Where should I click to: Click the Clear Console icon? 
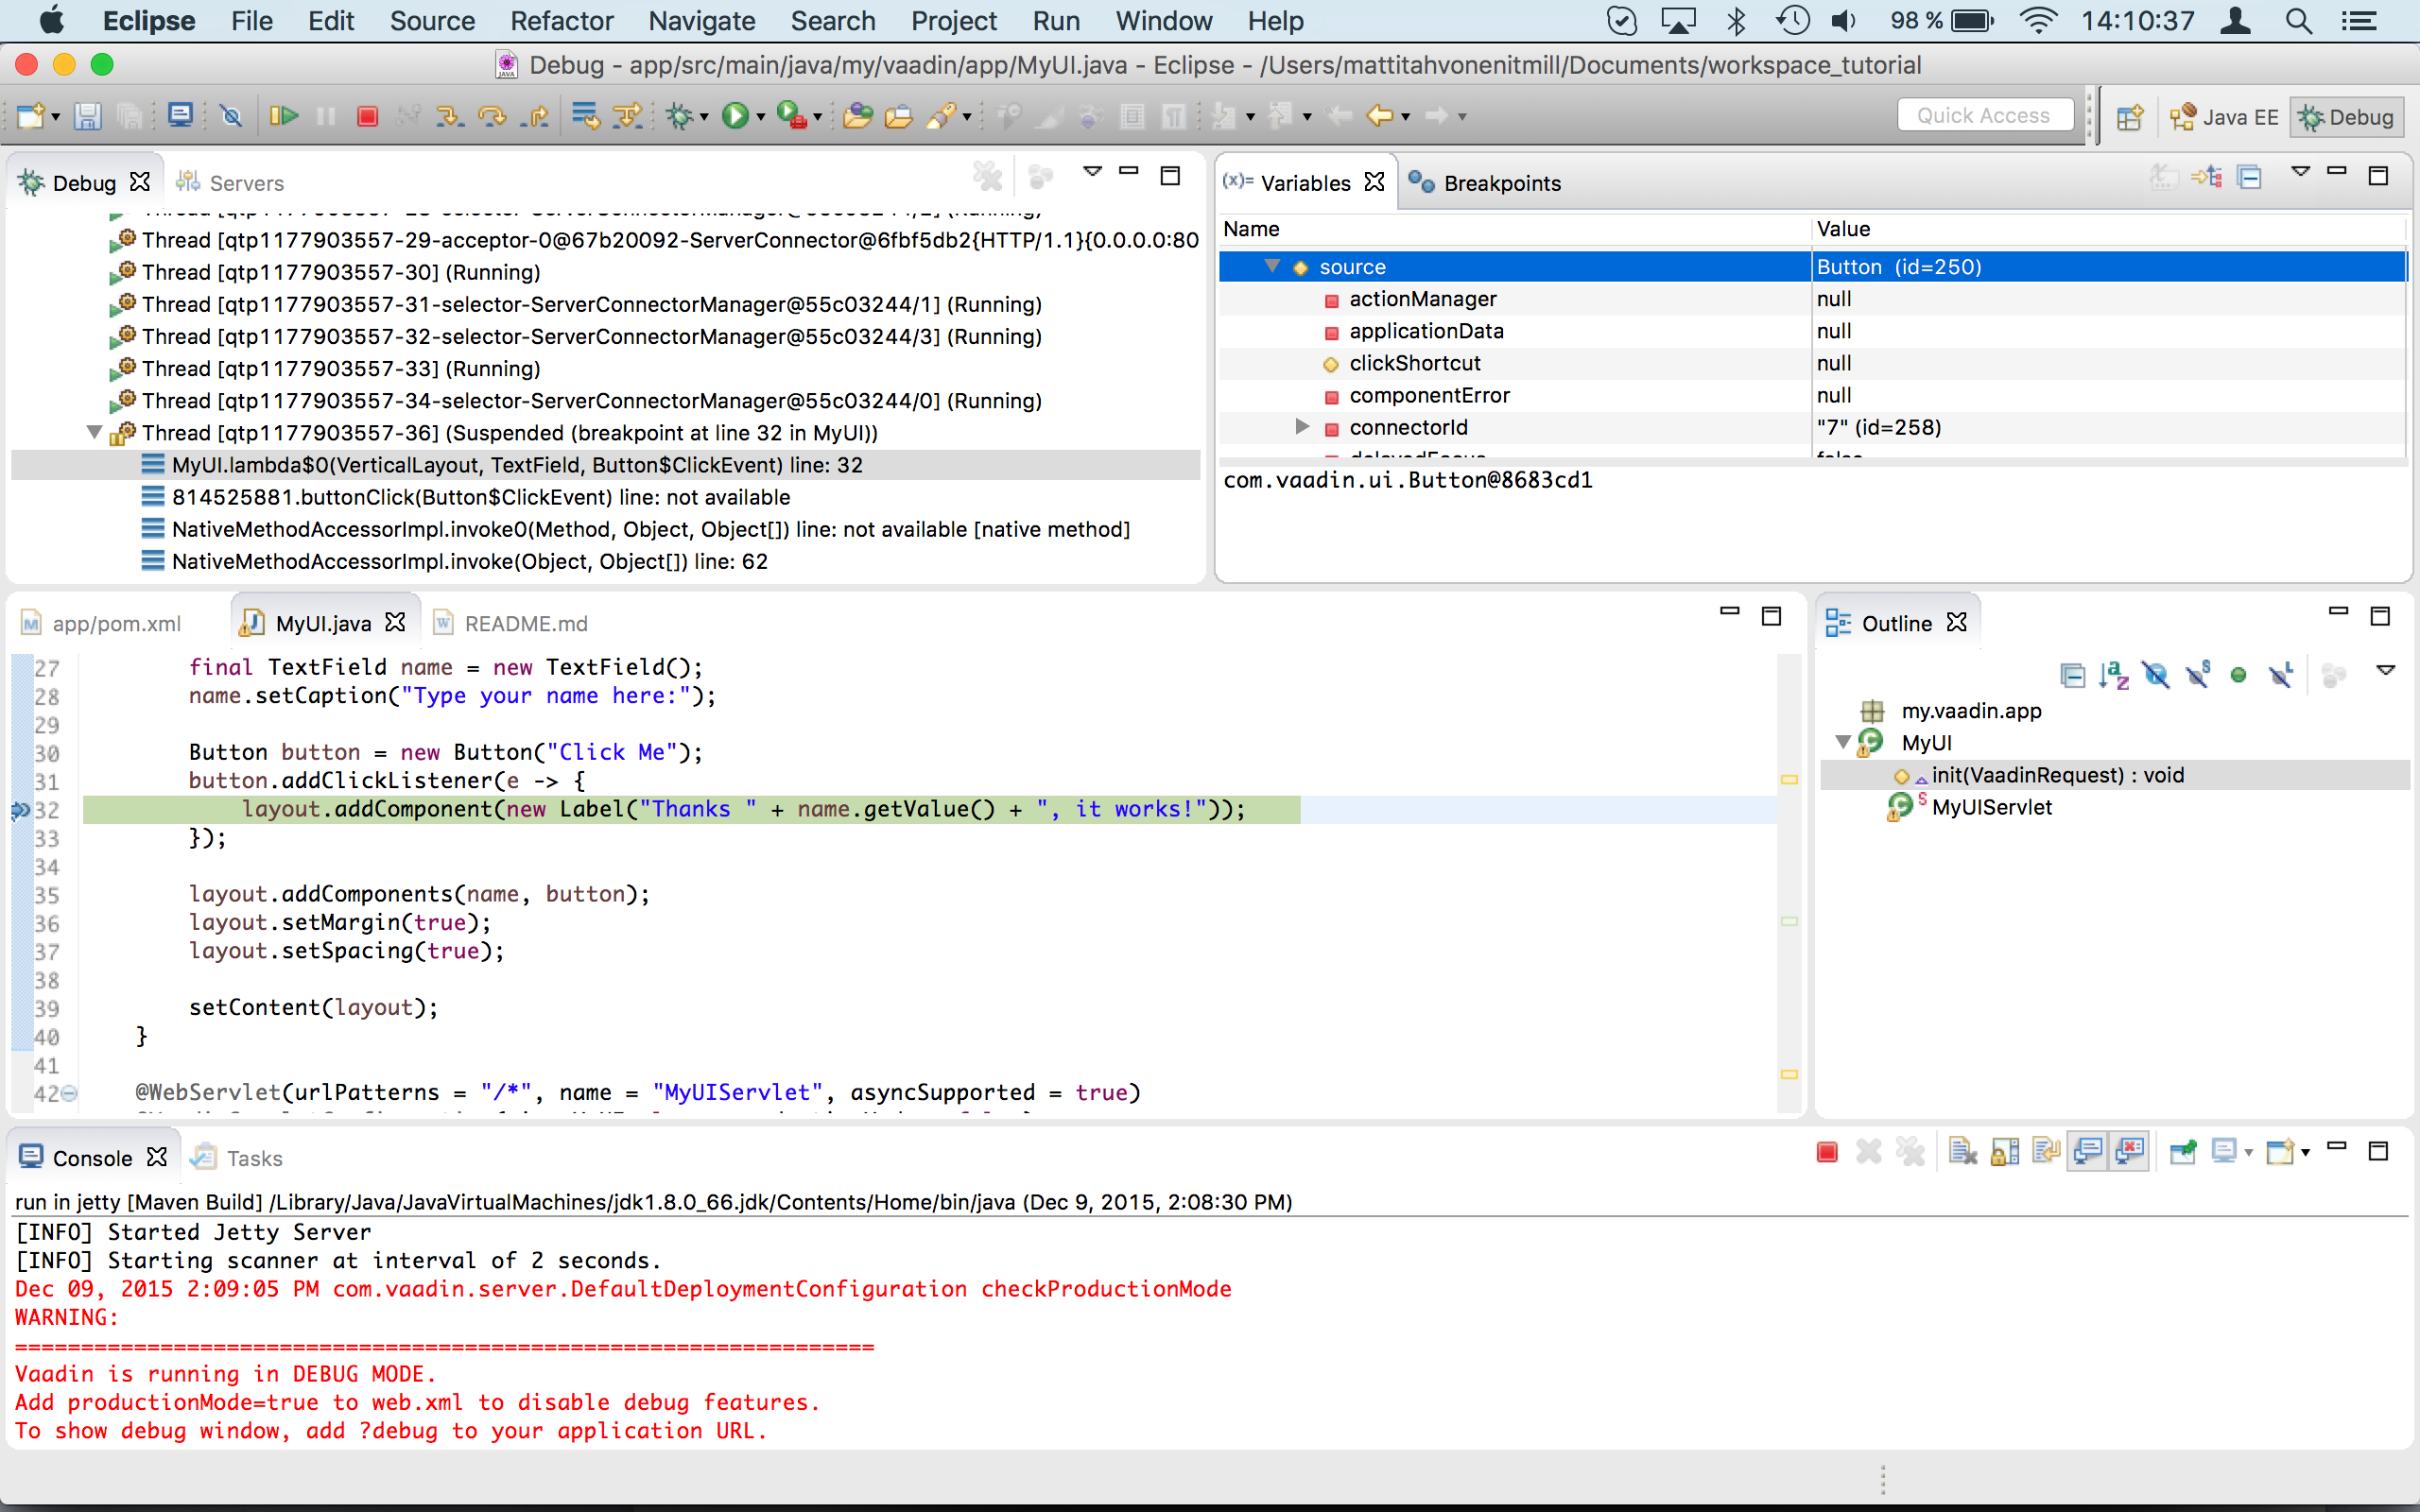coord(1963,1152)
